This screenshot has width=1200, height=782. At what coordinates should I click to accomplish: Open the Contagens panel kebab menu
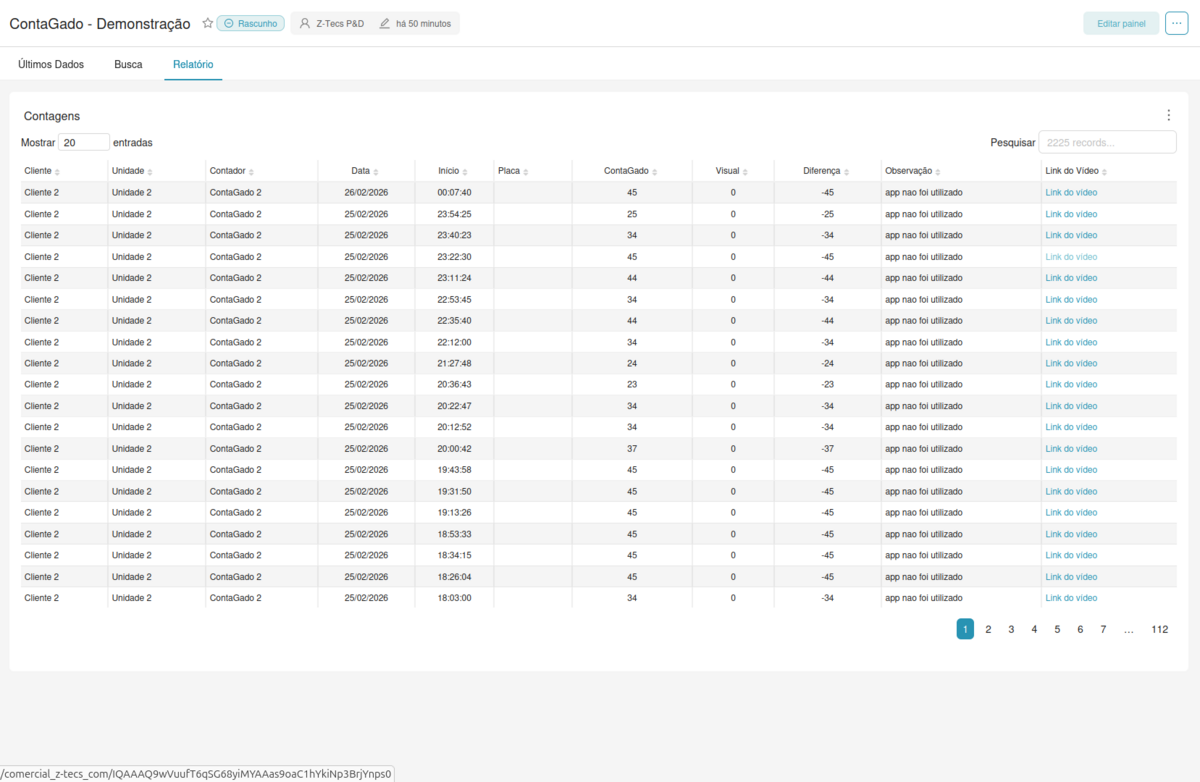pos(1168,115)
